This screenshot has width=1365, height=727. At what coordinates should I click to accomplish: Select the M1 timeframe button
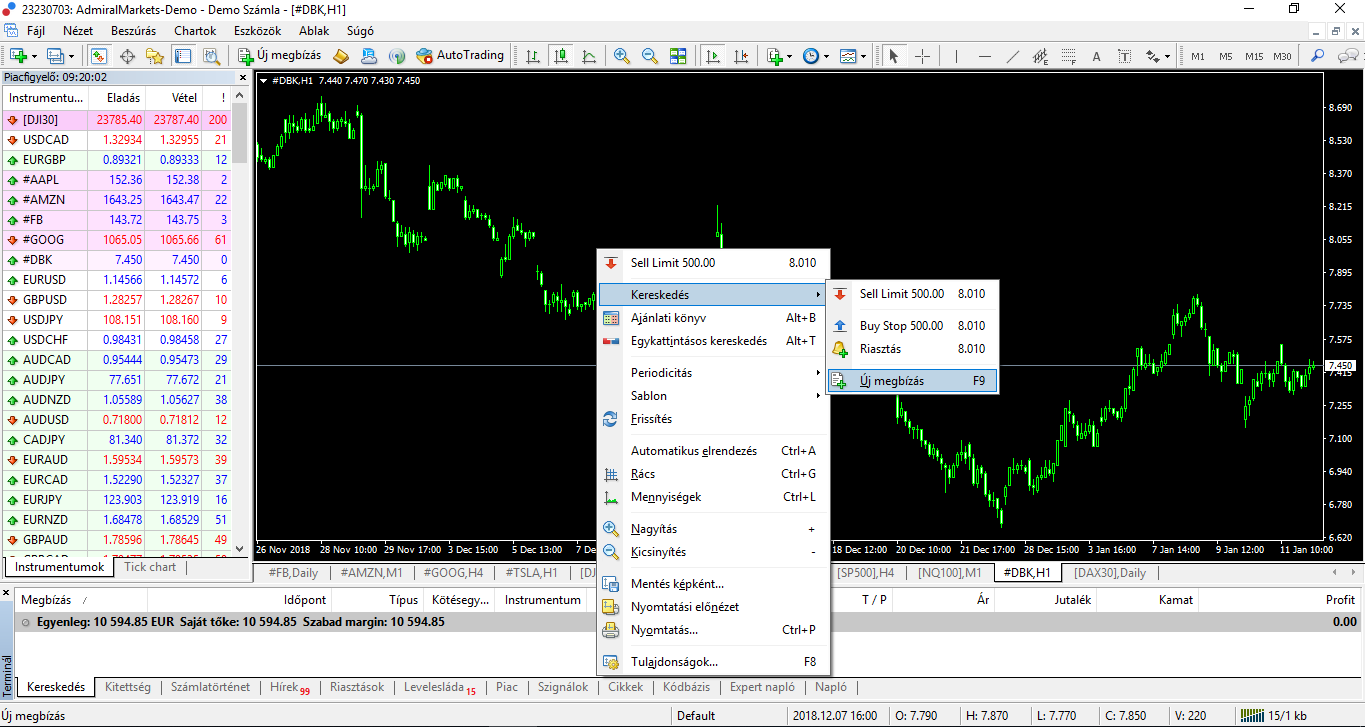click(x=1198, y=56)
